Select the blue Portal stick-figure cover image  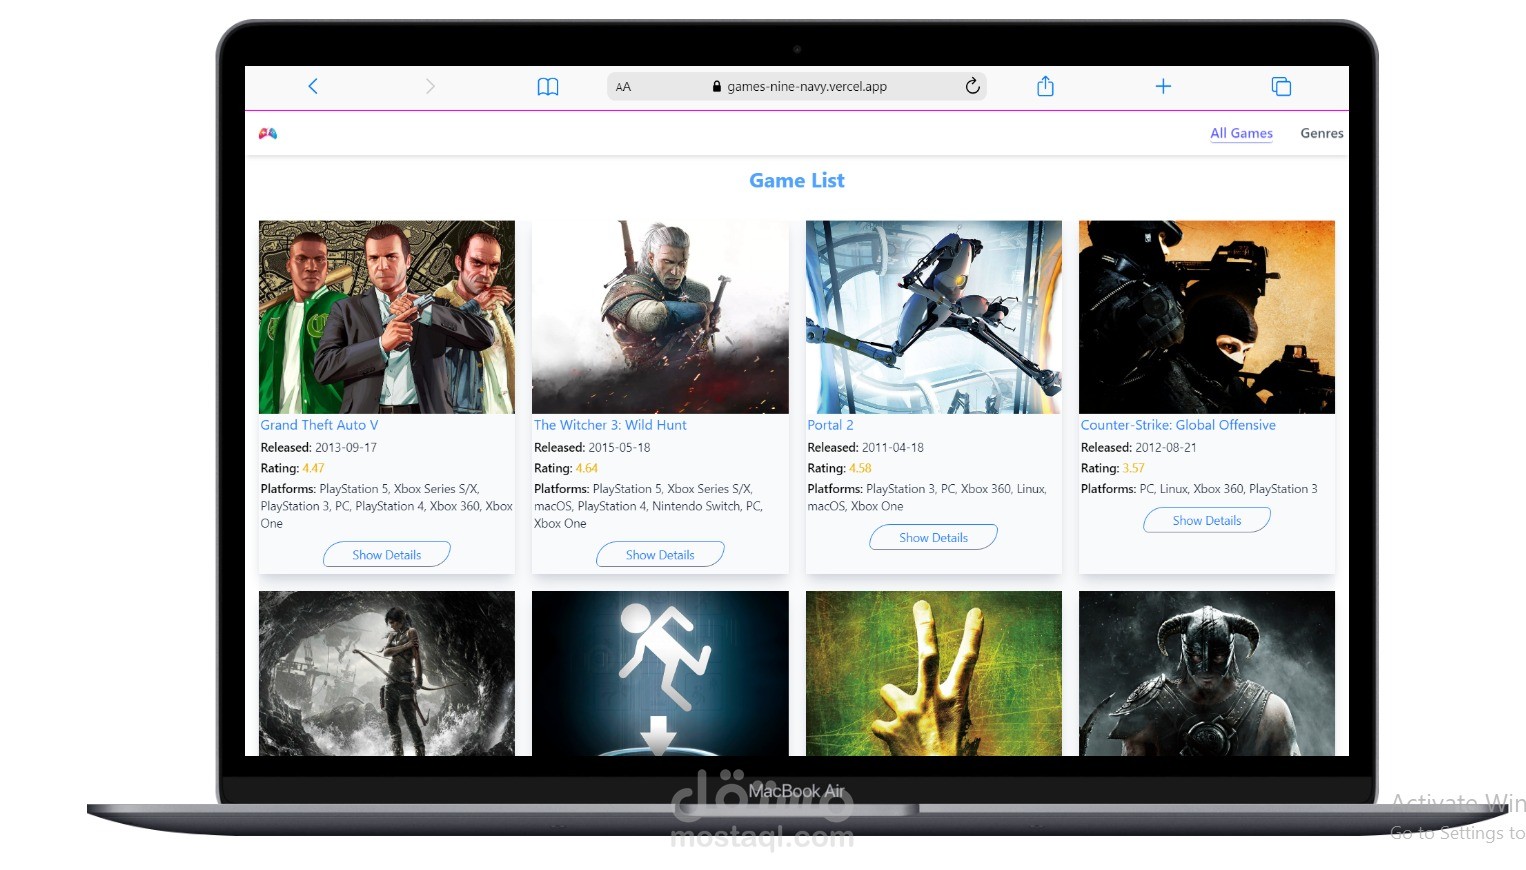click(x=660, y=673)
